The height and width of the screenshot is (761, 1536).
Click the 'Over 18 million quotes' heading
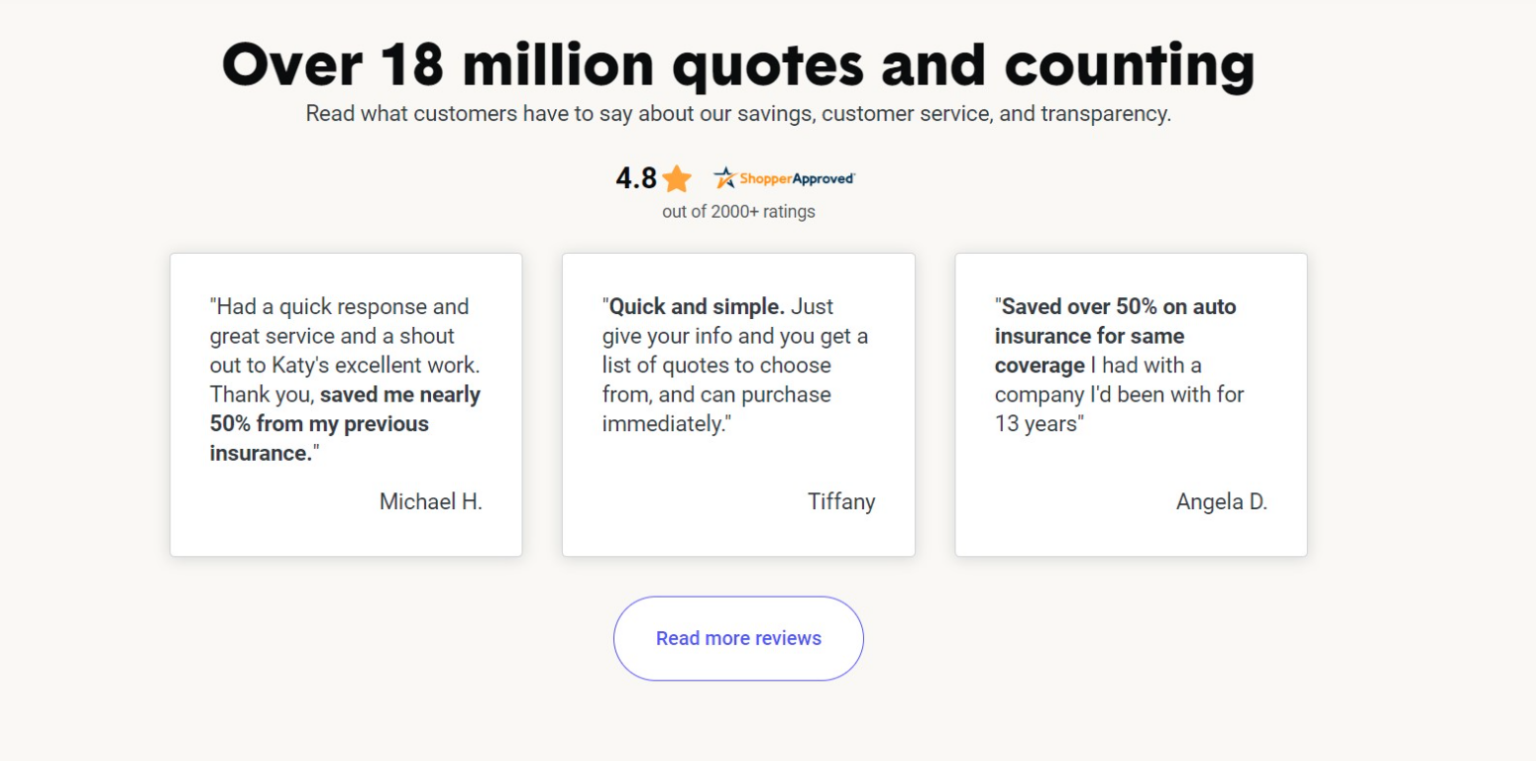point(737,63)
